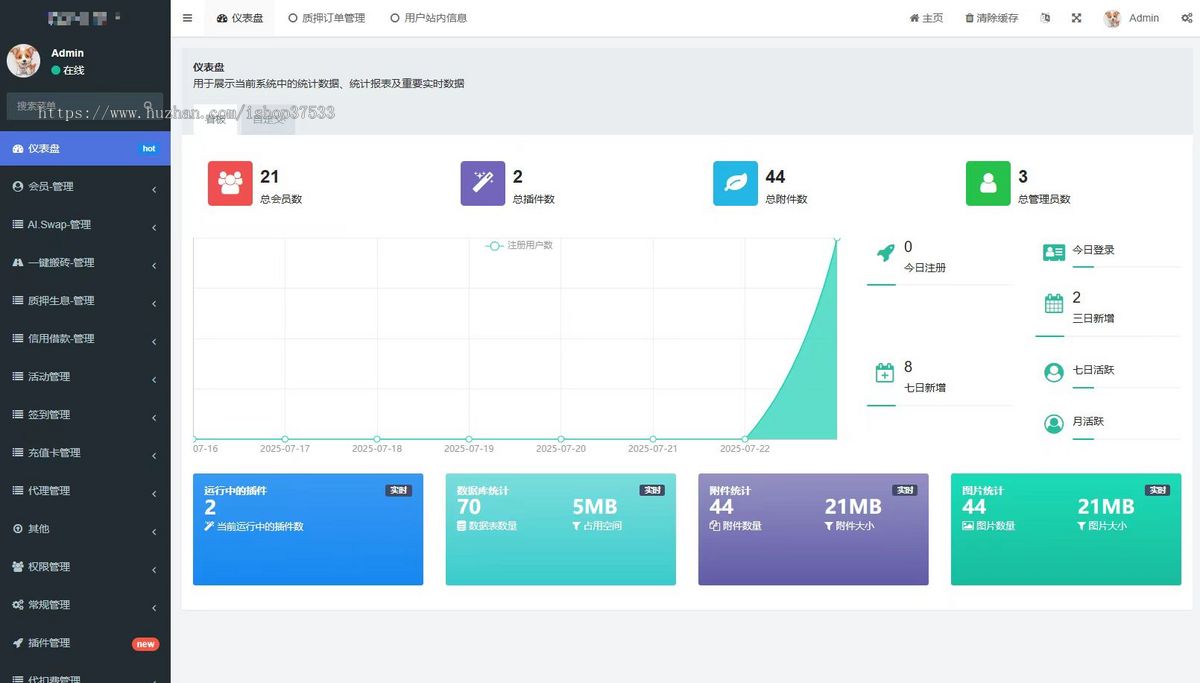Click the red new badge on 插件管理
Screen dimensions: 1200x683
146,644
